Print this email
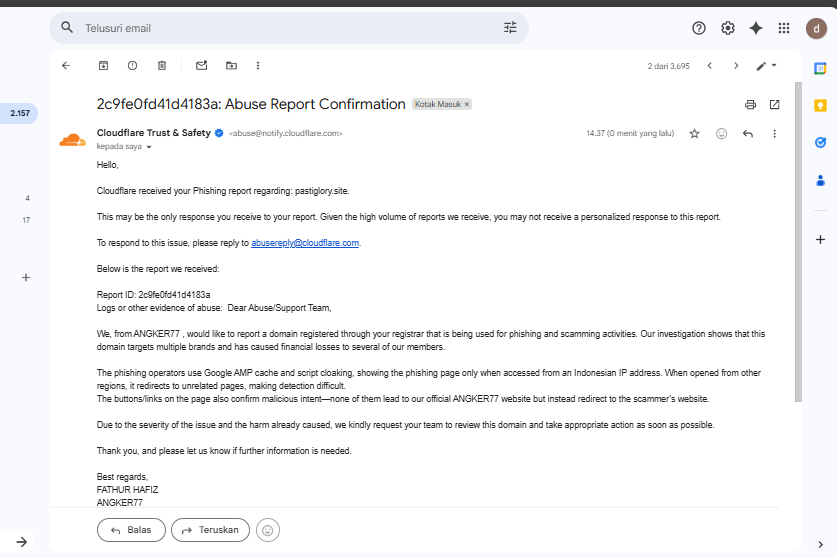837x558 pixels. pyautogui.click(x=751, y=105)
